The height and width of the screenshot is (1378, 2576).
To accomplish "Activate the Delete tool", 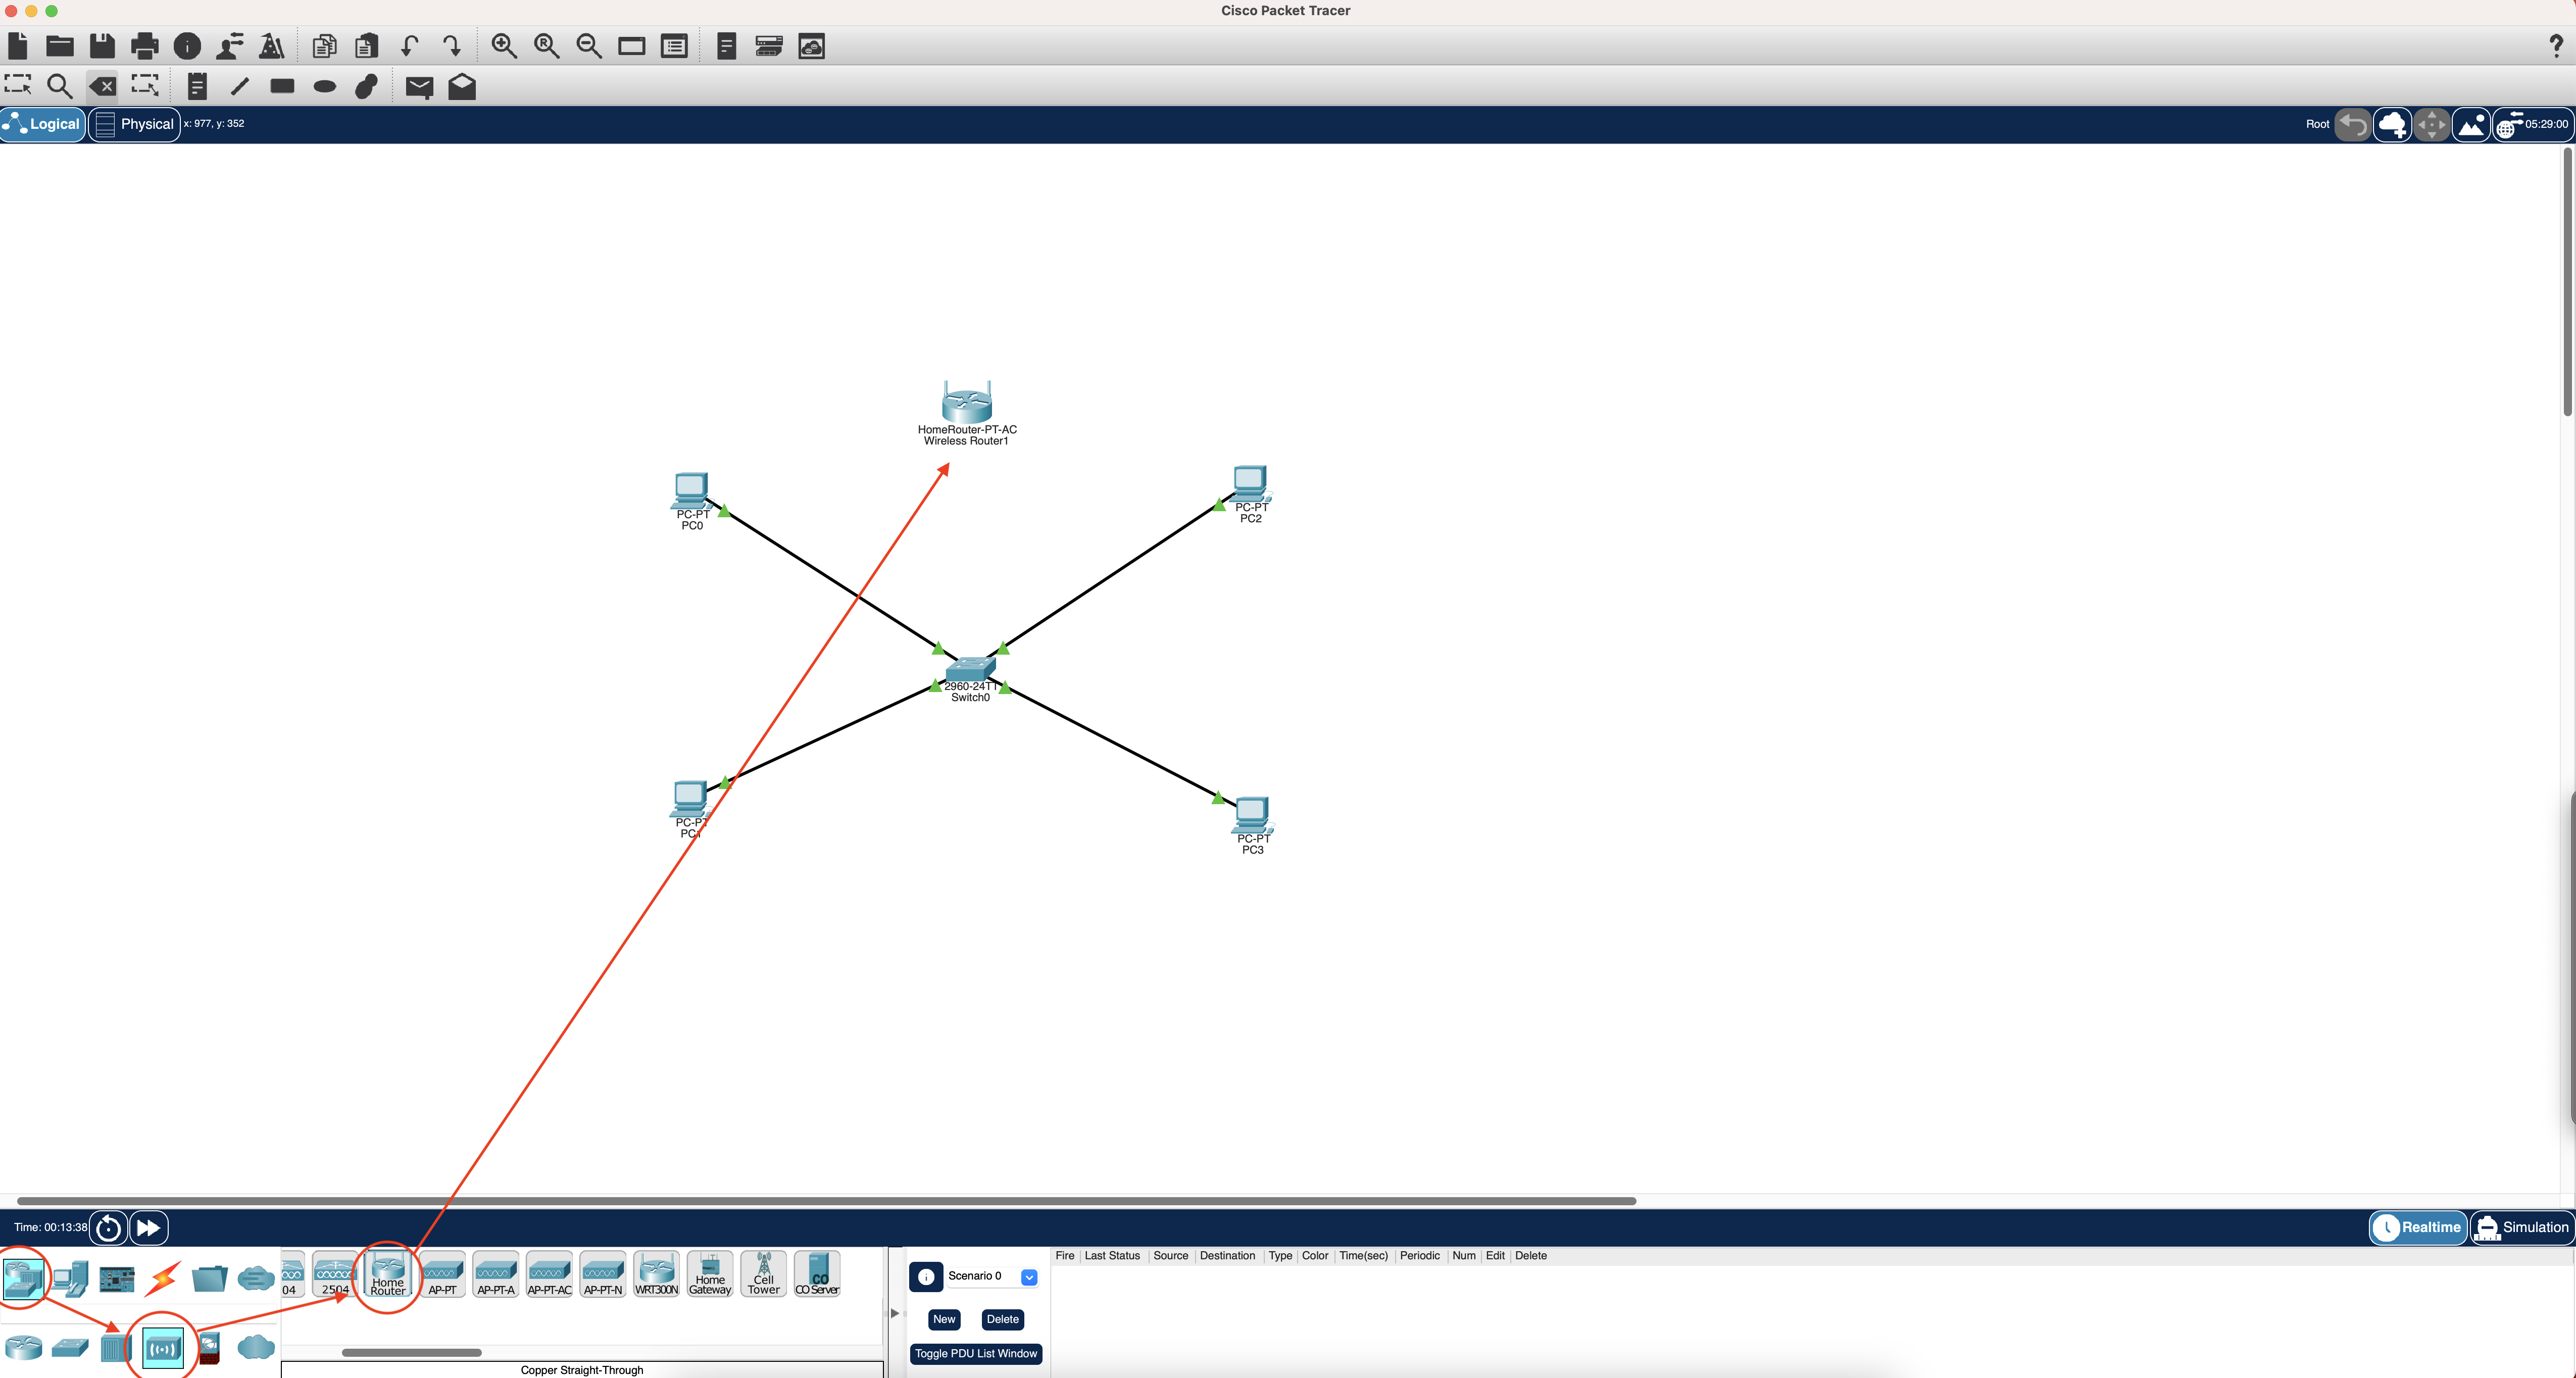I will coord(102,86).
